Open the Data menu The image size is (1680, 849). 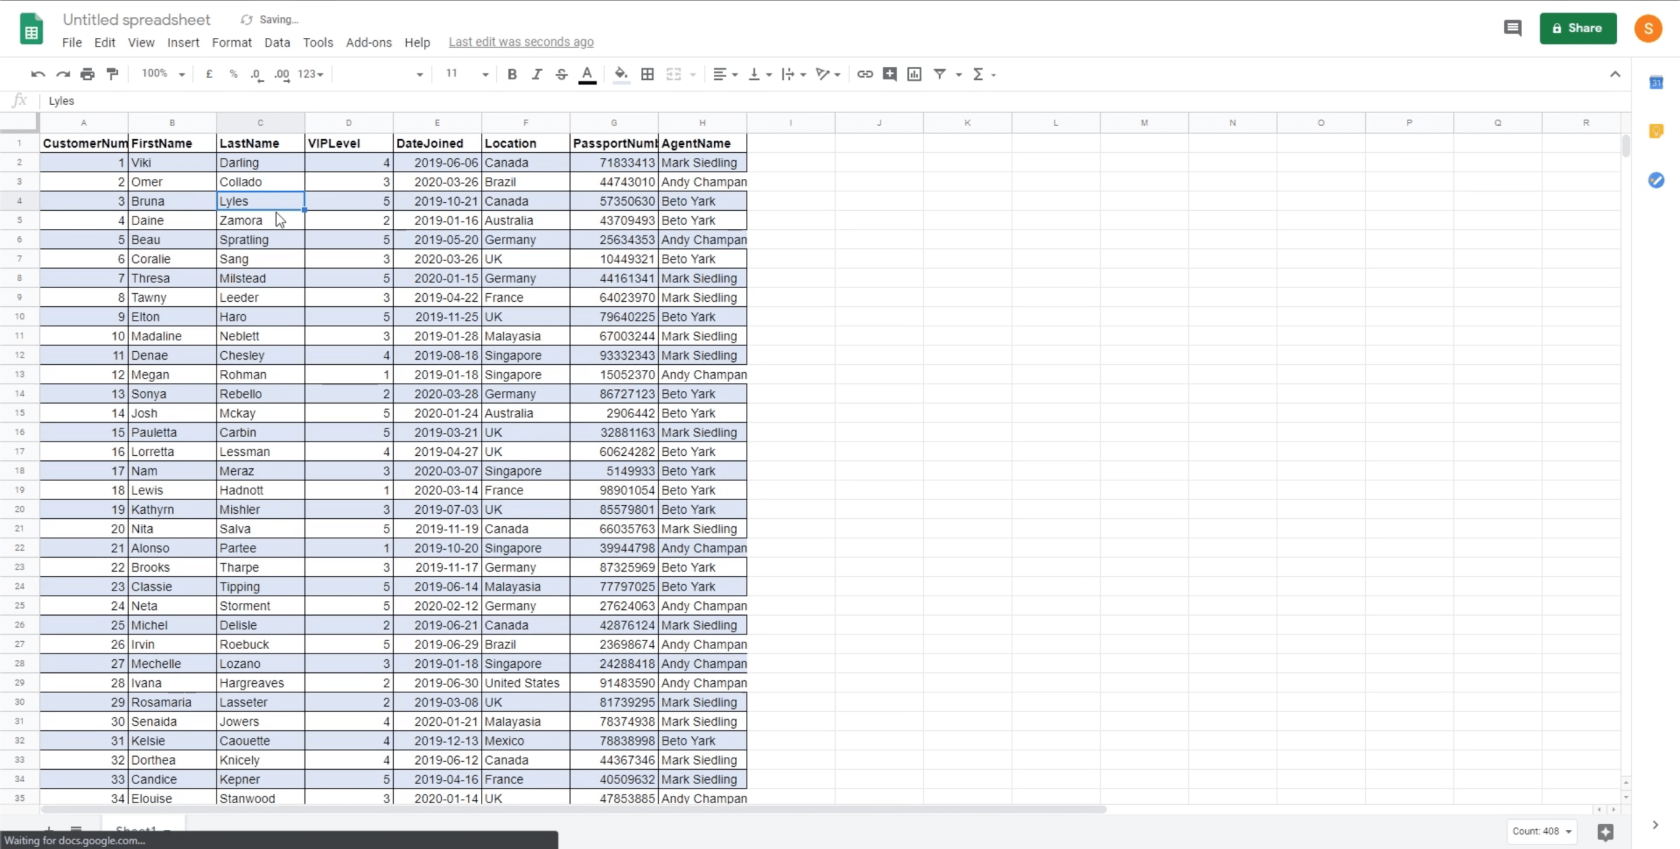(x=277, y=42)
